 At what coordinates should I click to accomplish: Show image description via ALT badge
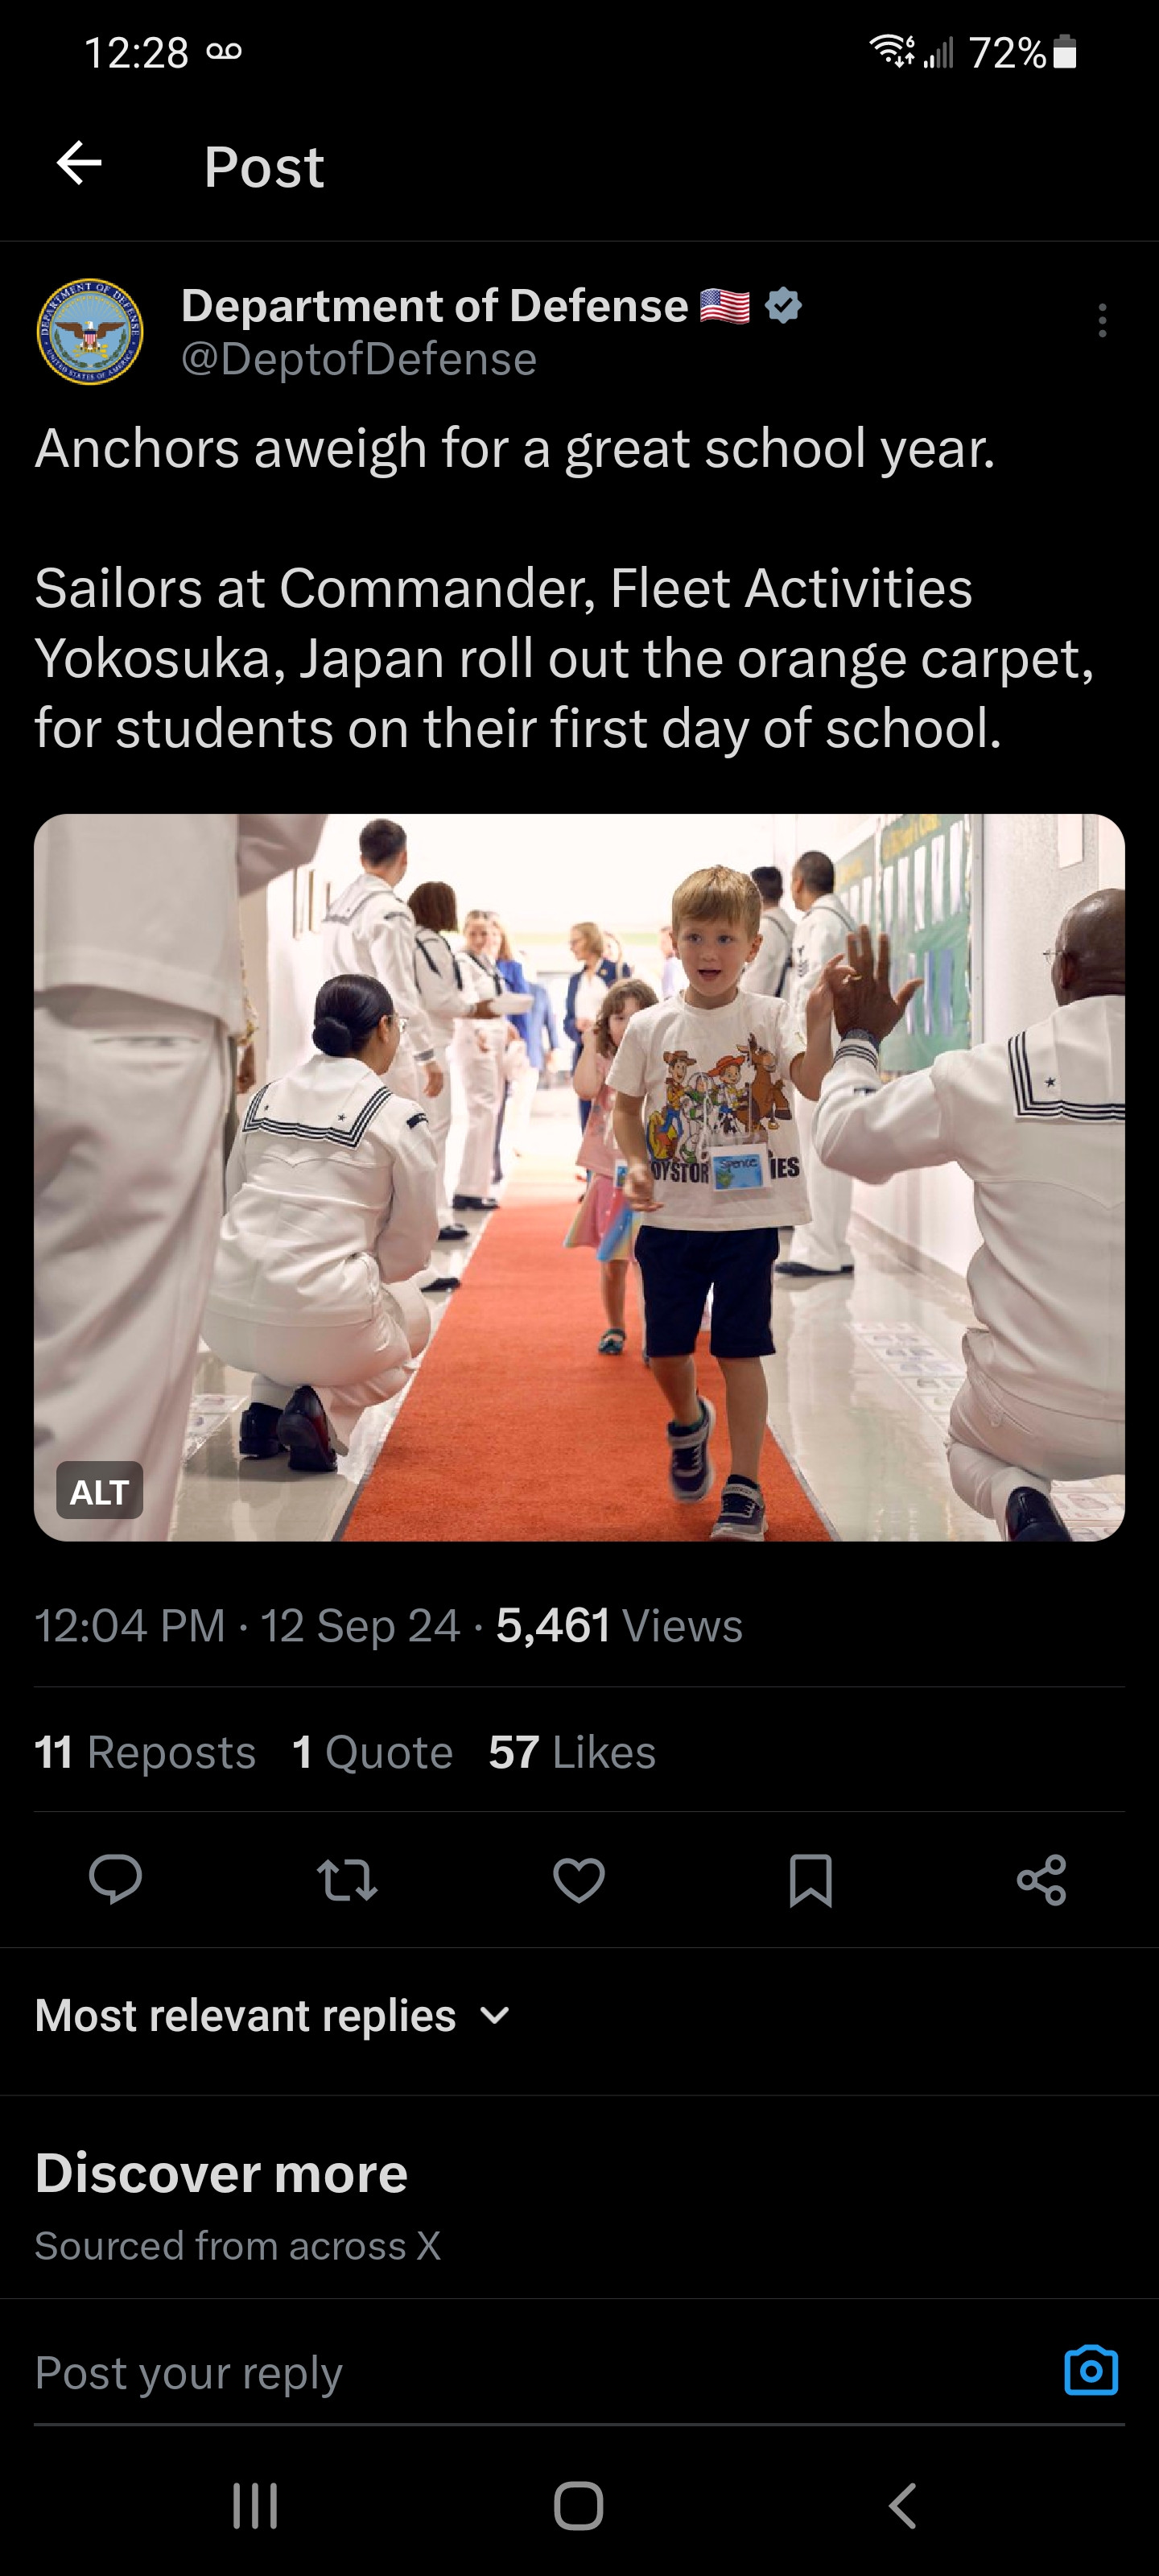pyautogui.click(x=99, y=1491)
